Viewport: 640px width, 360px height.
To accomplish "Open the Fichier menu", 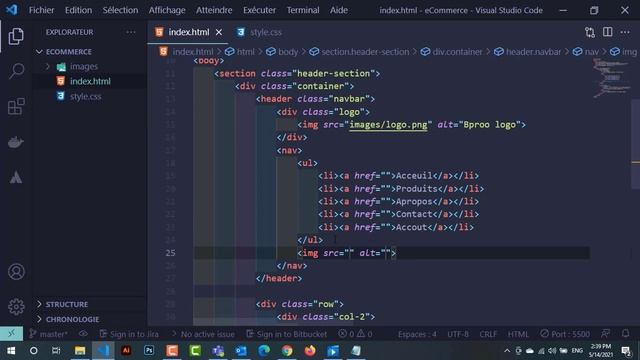I will pos(41,10).
